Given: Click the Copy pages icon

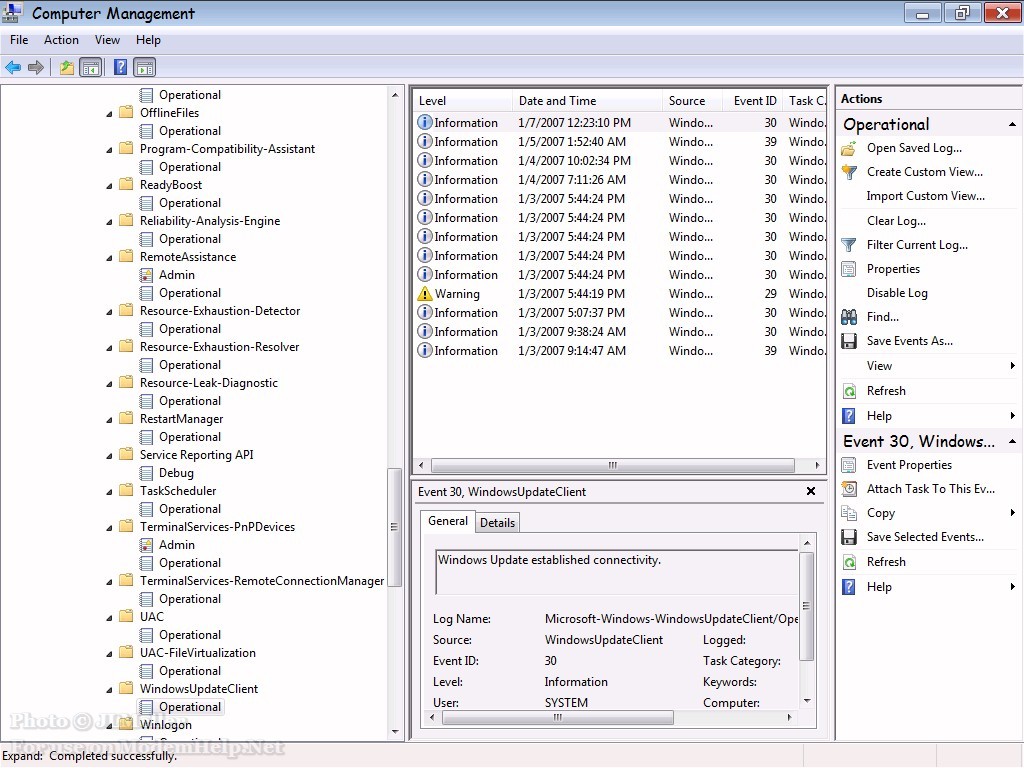Looking at the screenshot, I should (849, 513).
